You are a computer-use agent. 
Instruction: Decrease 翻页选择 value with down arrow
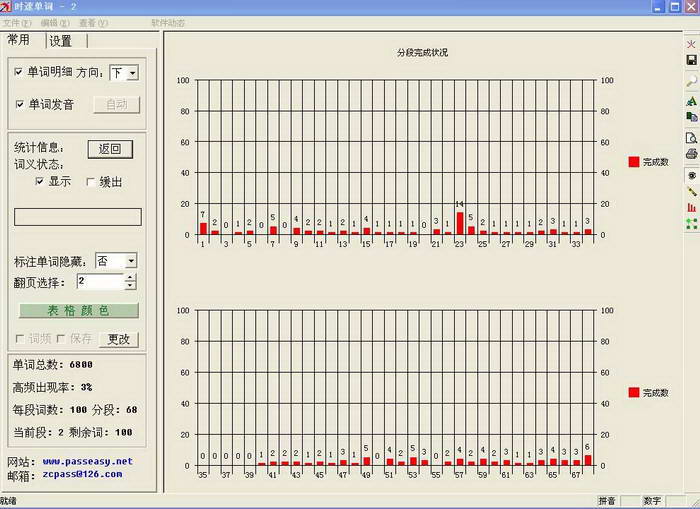pyautogui.click(x=130, y=285)
